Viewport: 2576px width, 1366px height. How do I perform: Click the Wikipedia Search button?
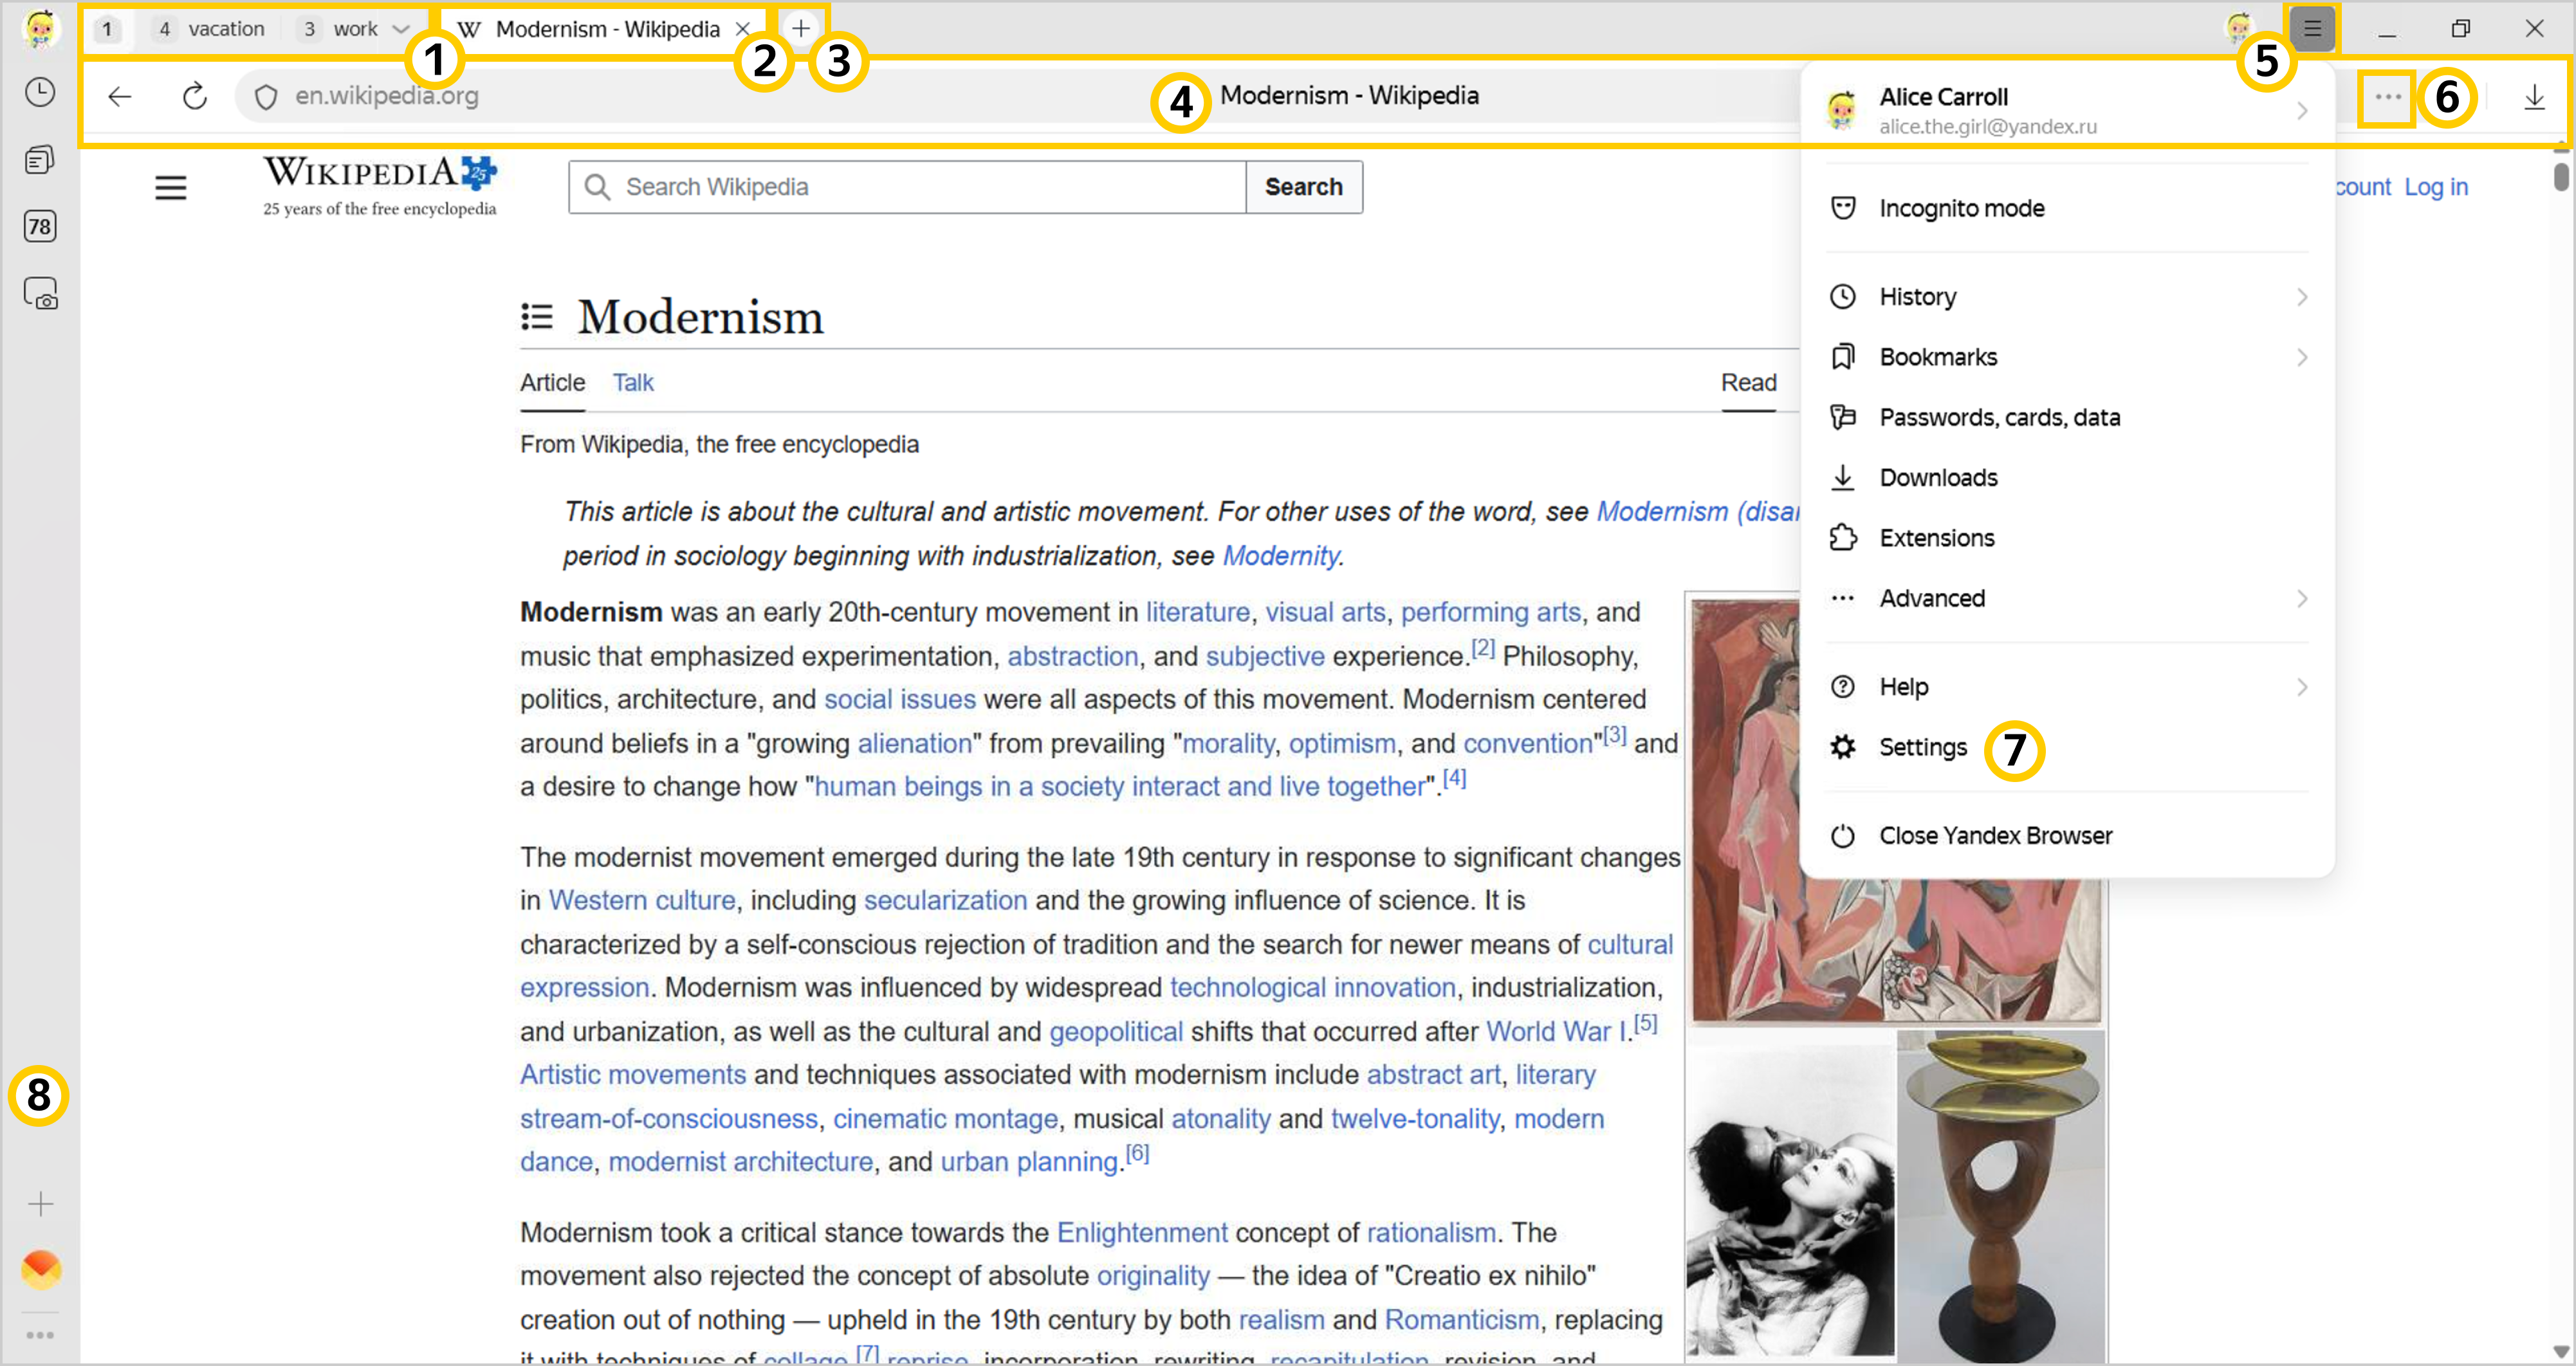click(x=1303, y=187)
